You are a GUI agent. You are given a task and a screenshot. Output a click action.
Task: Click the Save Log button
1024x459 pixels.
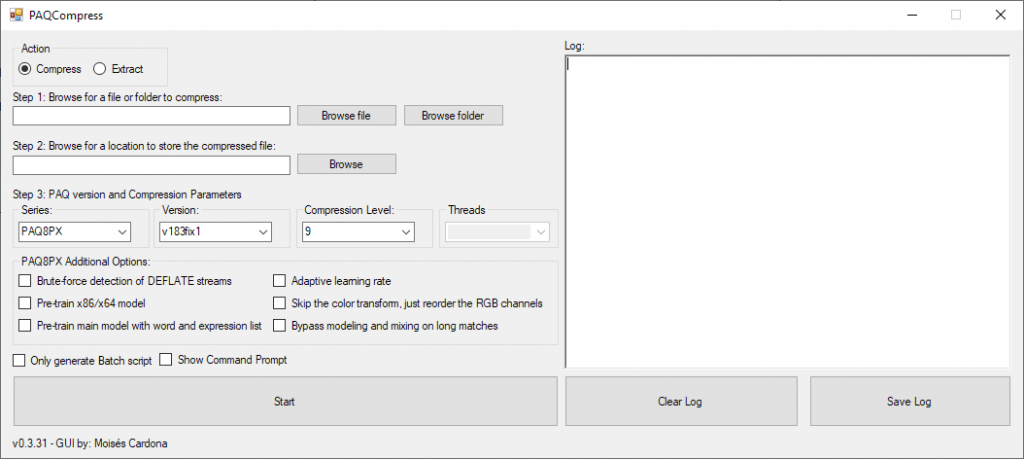pos(910,402)
